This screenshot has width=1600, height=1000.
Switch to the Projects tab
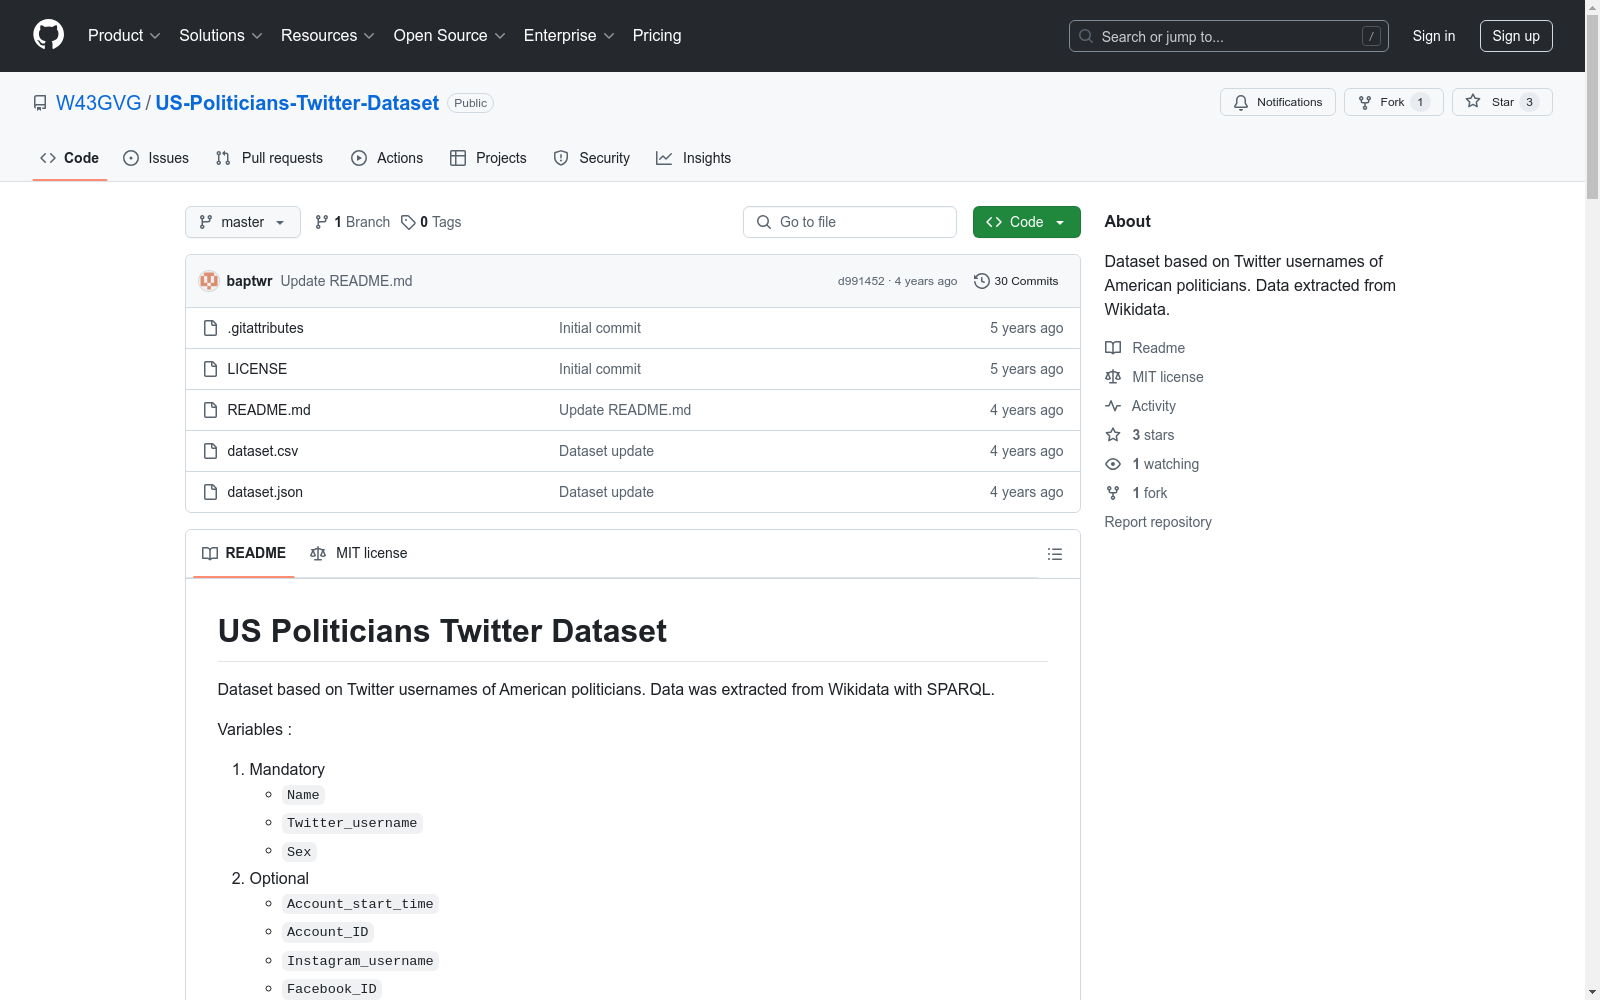click(x=488, y=158)
